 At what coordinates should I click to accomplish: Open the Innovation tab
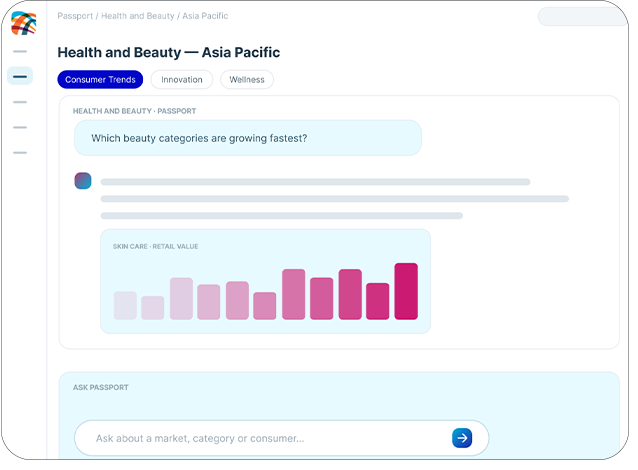(x=182, y=79)
